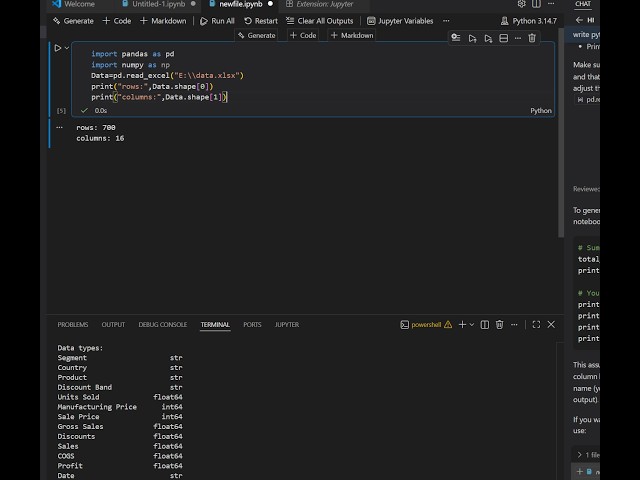Screen dimensions: 640x480
Task: Click Generate in notebook toolbar
Action: 73,21
